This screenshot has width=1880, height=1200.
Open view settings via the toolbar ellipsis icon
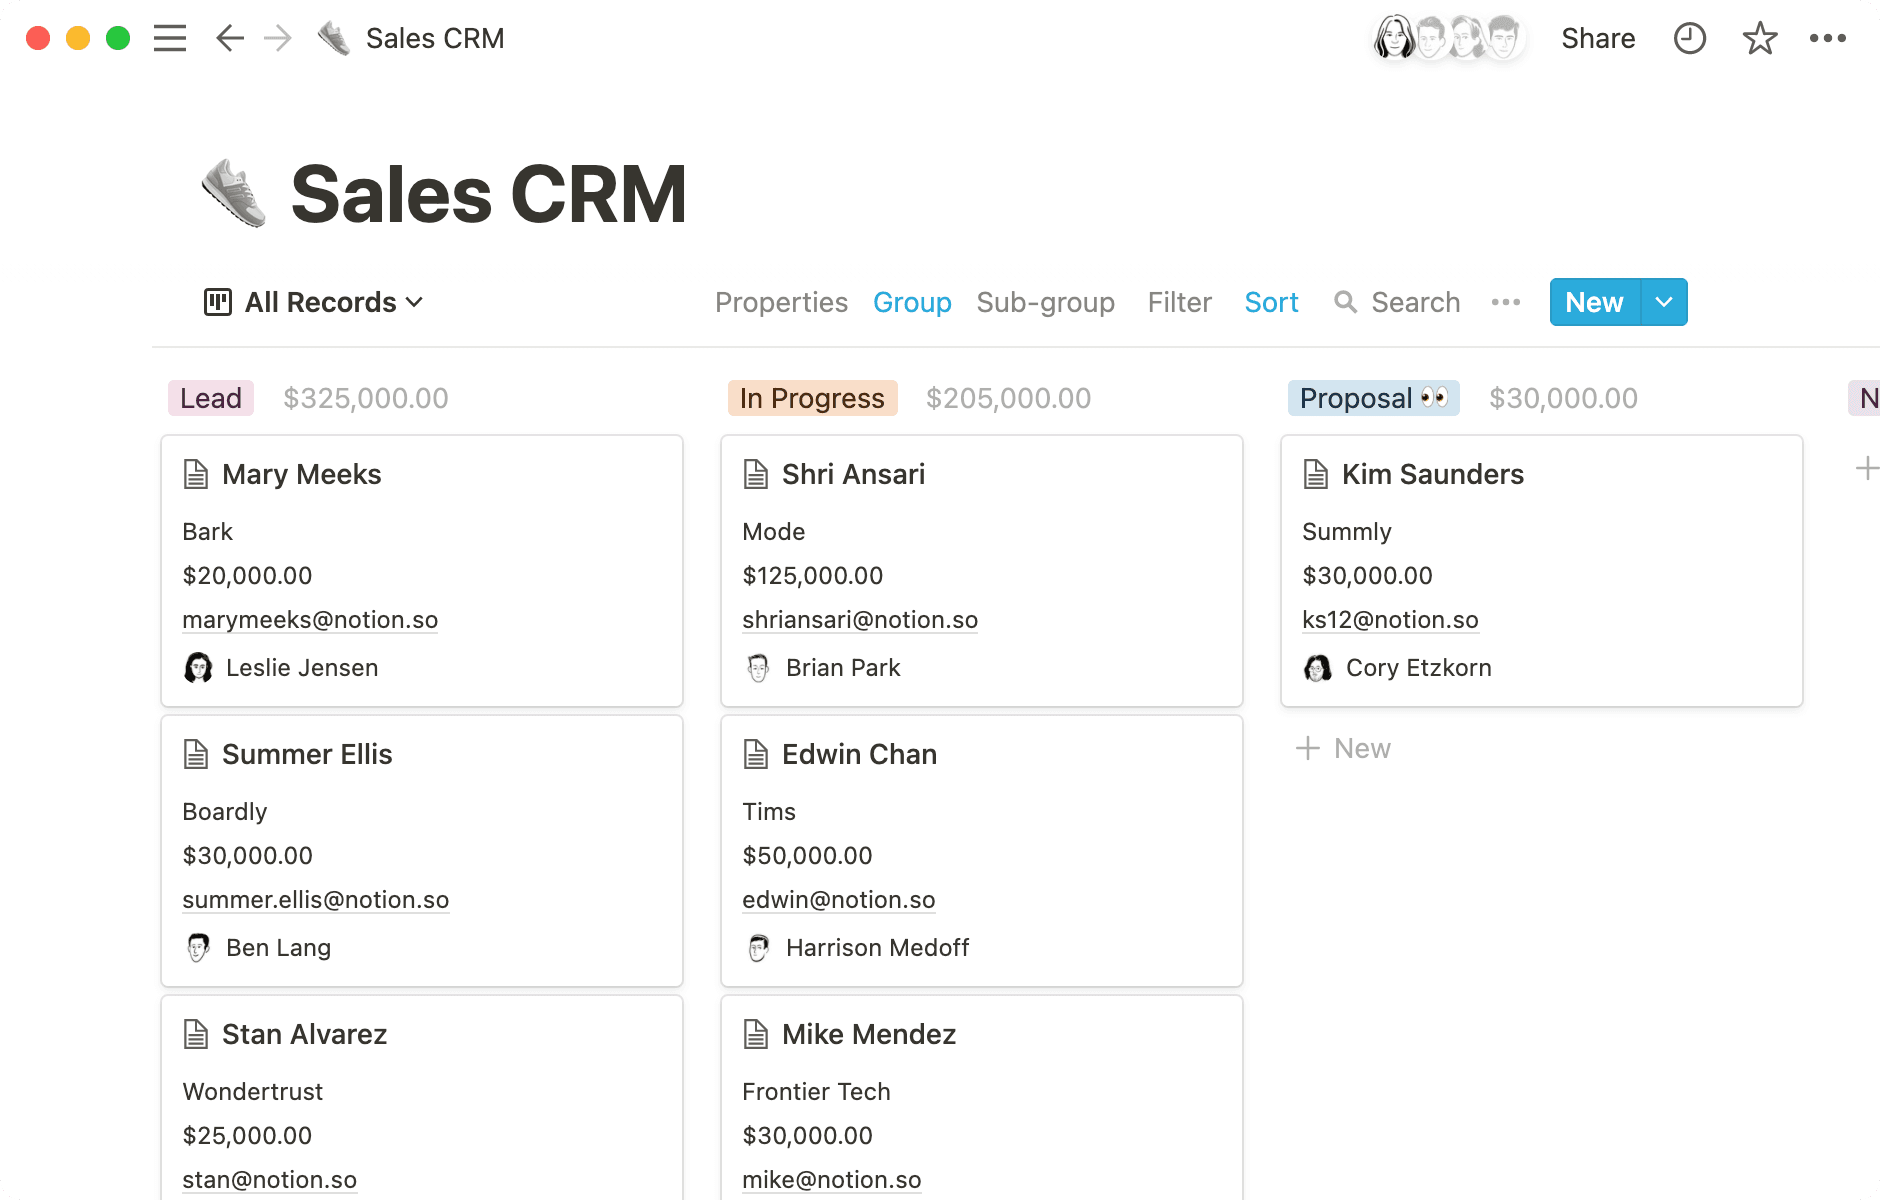(x=1505, y=302)
